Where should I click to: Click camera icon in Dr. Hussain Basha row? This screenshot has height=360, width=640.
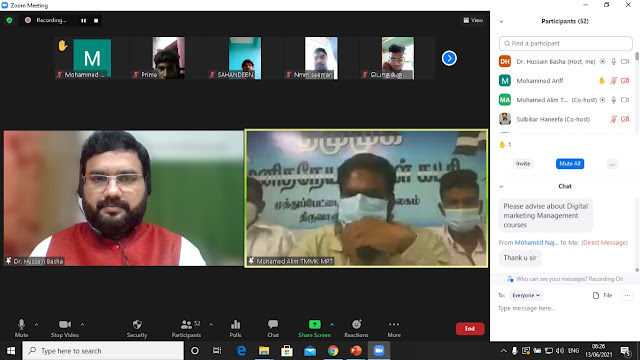click(x=625, y=62)
